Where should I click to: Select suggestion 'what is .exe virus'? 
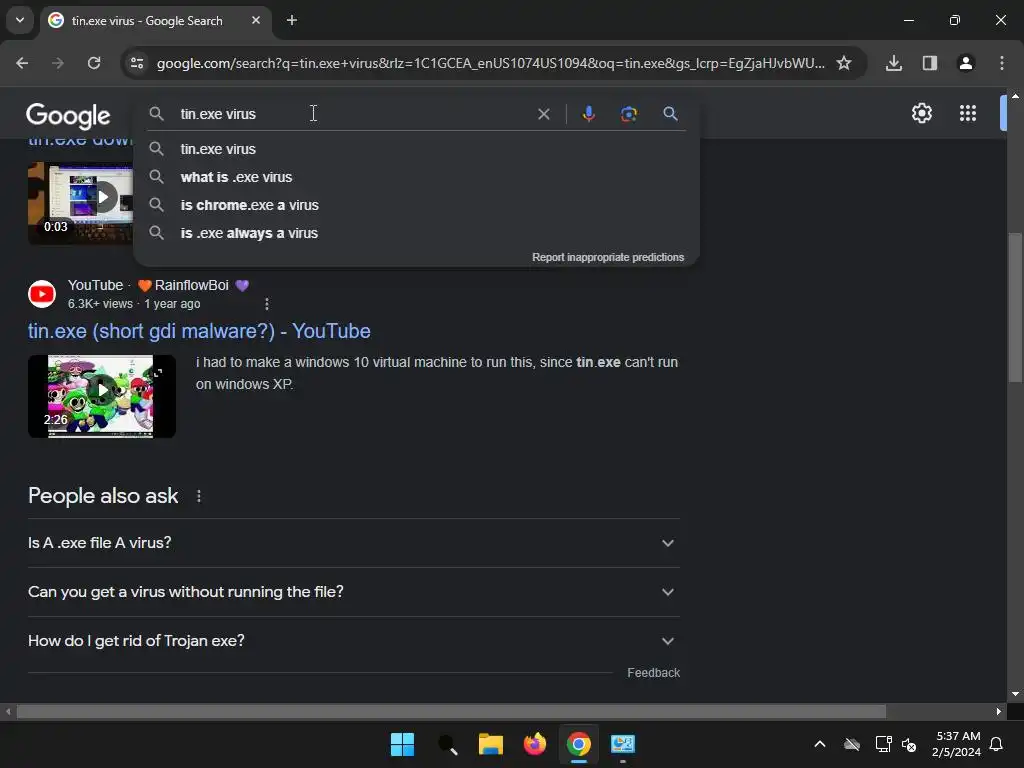coord(416,177)
